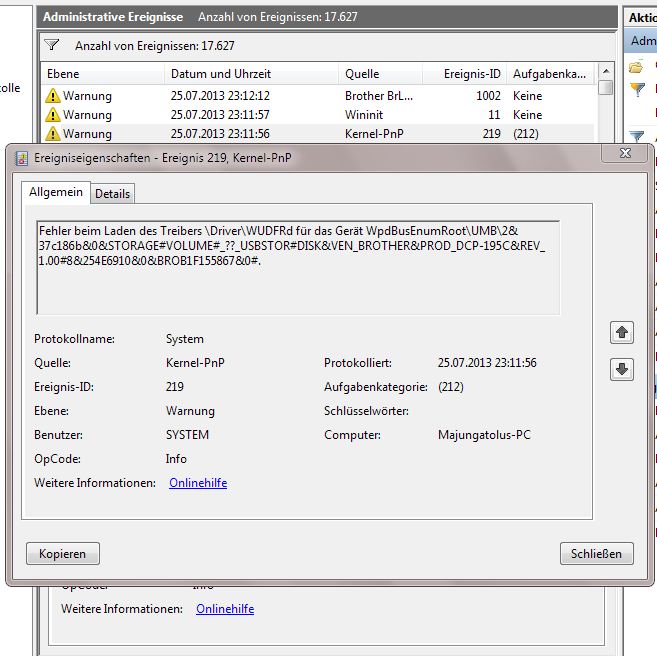The width and height of the screenshot is (657, 656).
Task: Click the blue funnel icon in the Actions pane
Action: click(x=635, y=137)
